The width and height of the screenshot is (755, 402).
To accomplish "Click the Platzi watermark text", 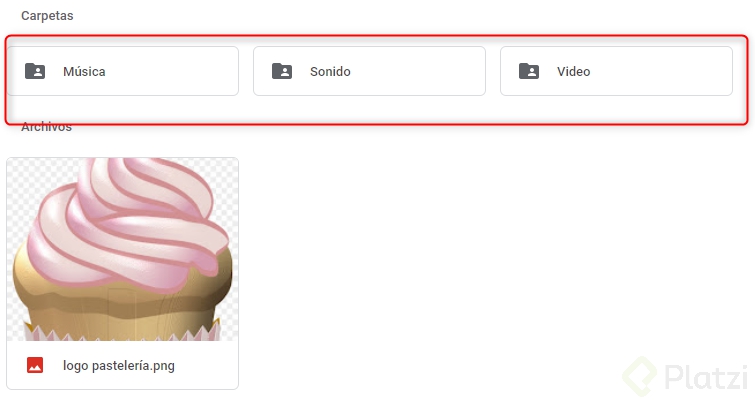I will 706,377.
